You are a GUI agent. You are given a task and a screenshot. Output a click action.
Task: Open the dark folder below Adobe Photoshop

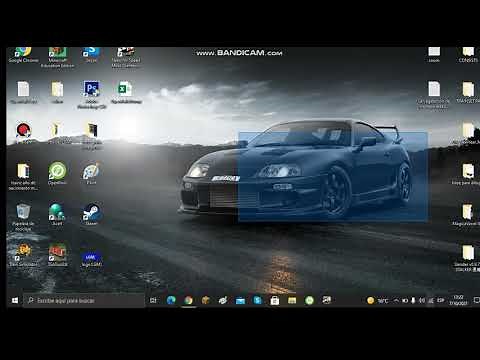[92, 135]
